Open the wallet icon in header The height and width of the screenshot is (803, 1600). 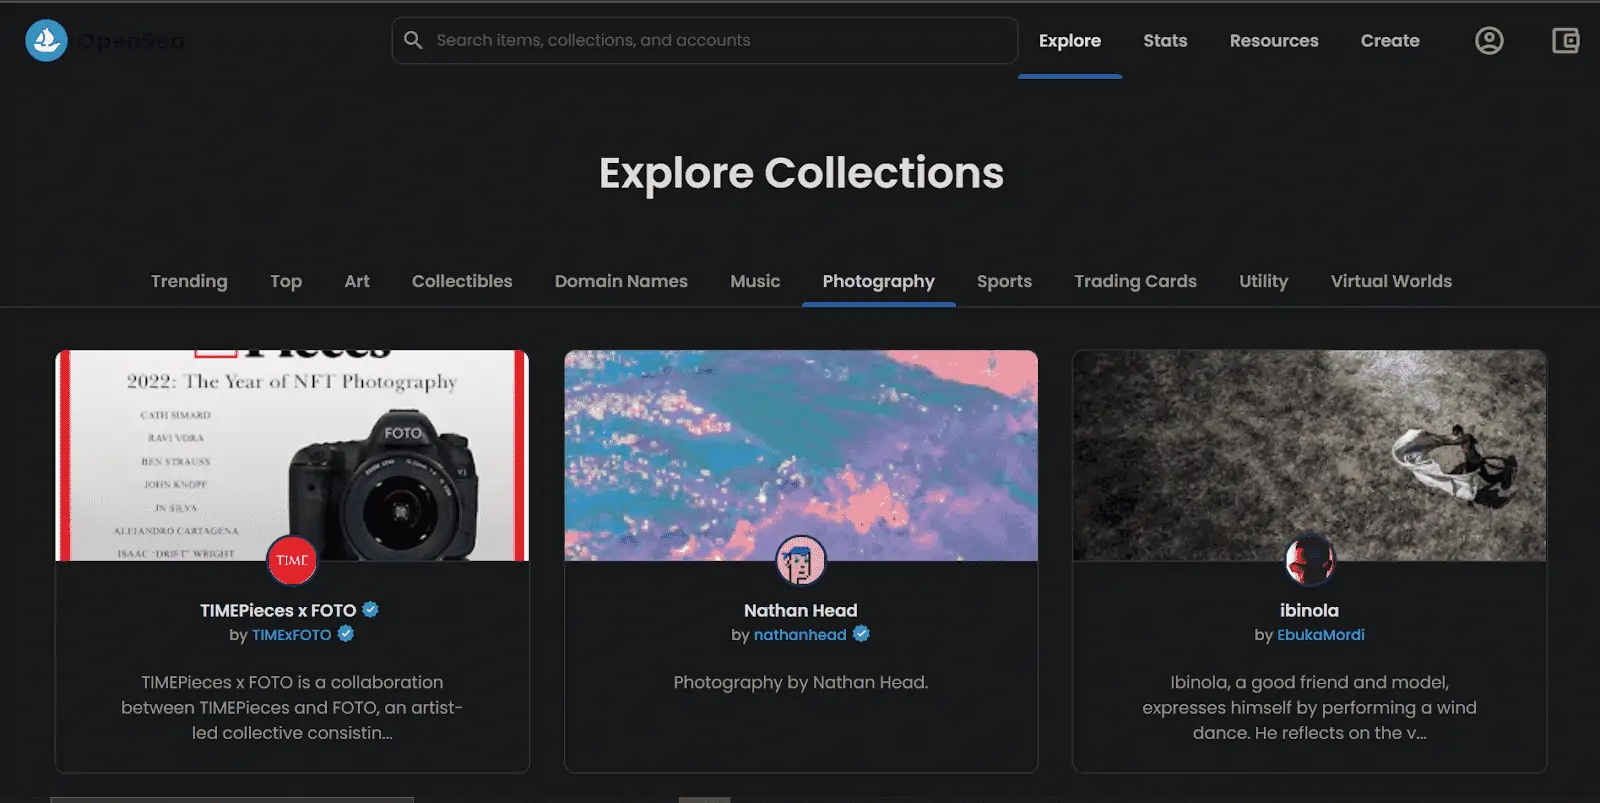[x=1565, y=41]
